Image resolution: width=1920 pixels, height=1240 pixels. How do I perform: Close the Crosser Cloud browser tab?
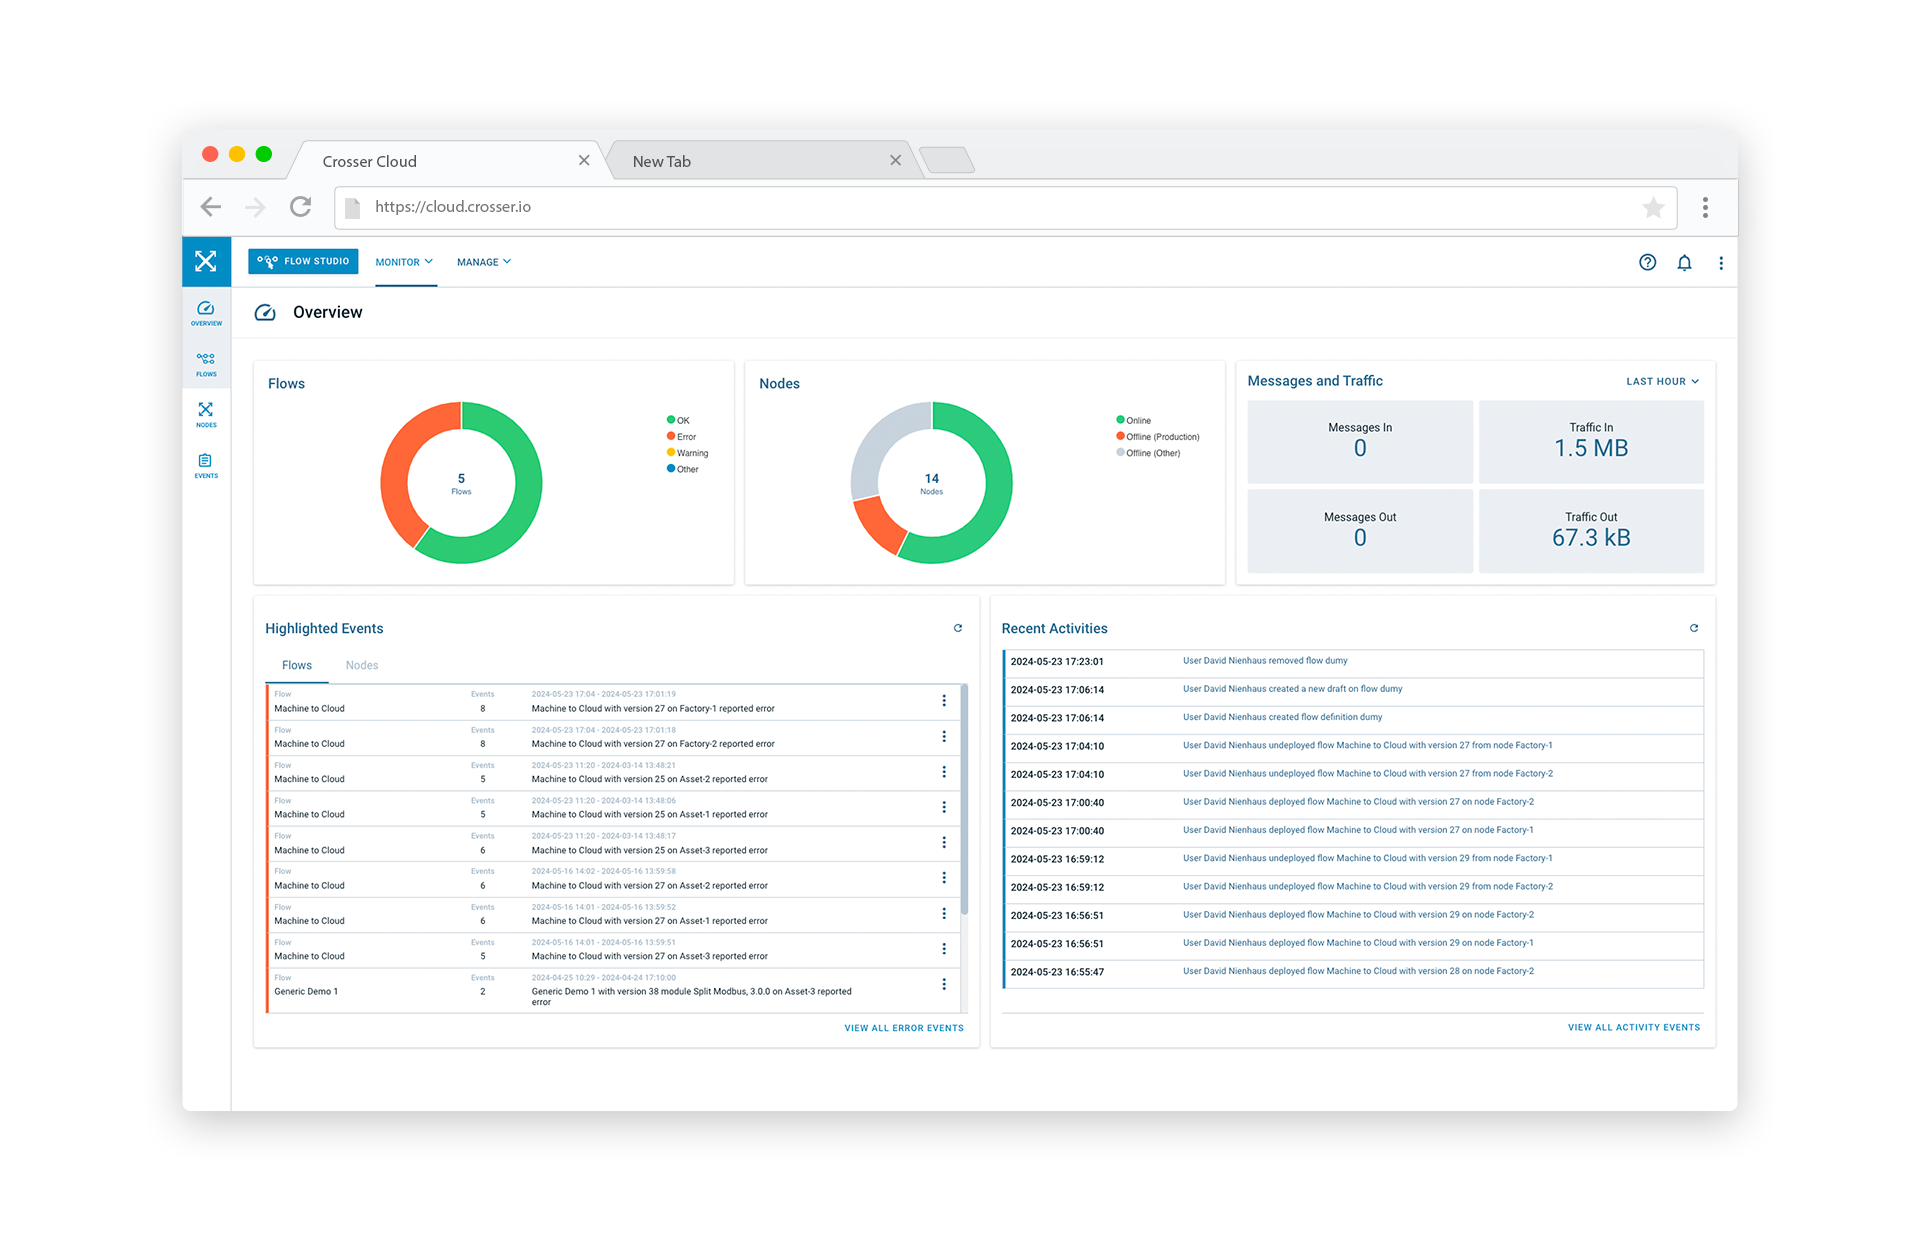tap(584, 161)
